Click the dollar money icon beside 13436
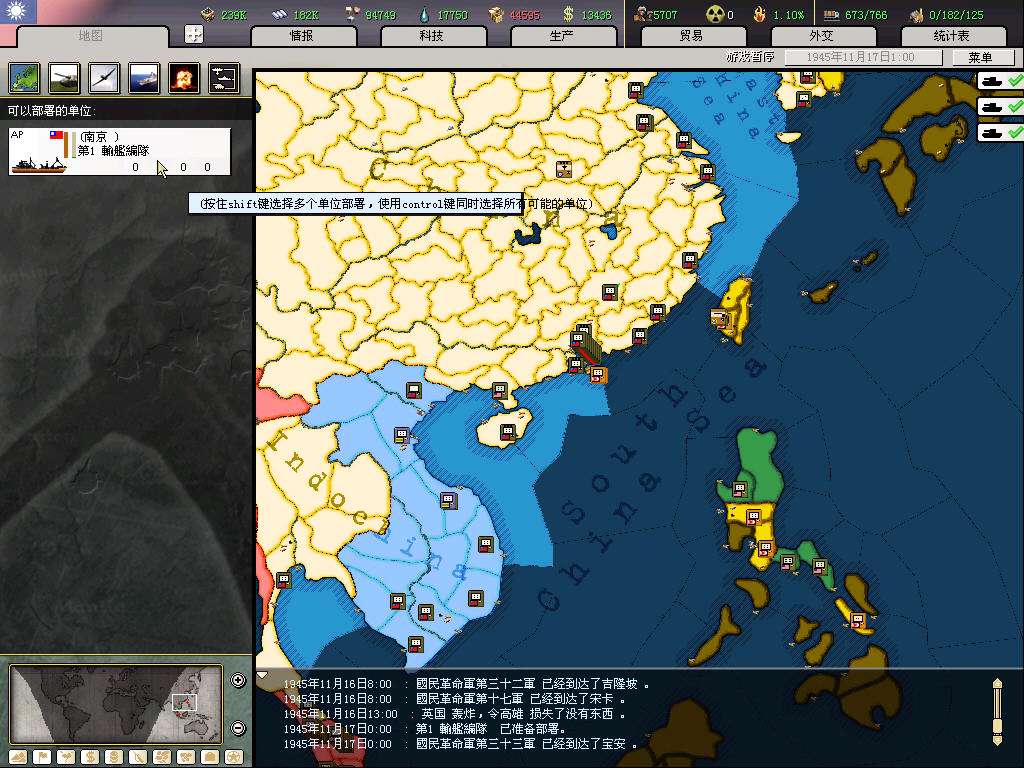The height and width of the screenshot is (768, 1024). (568, 14)
